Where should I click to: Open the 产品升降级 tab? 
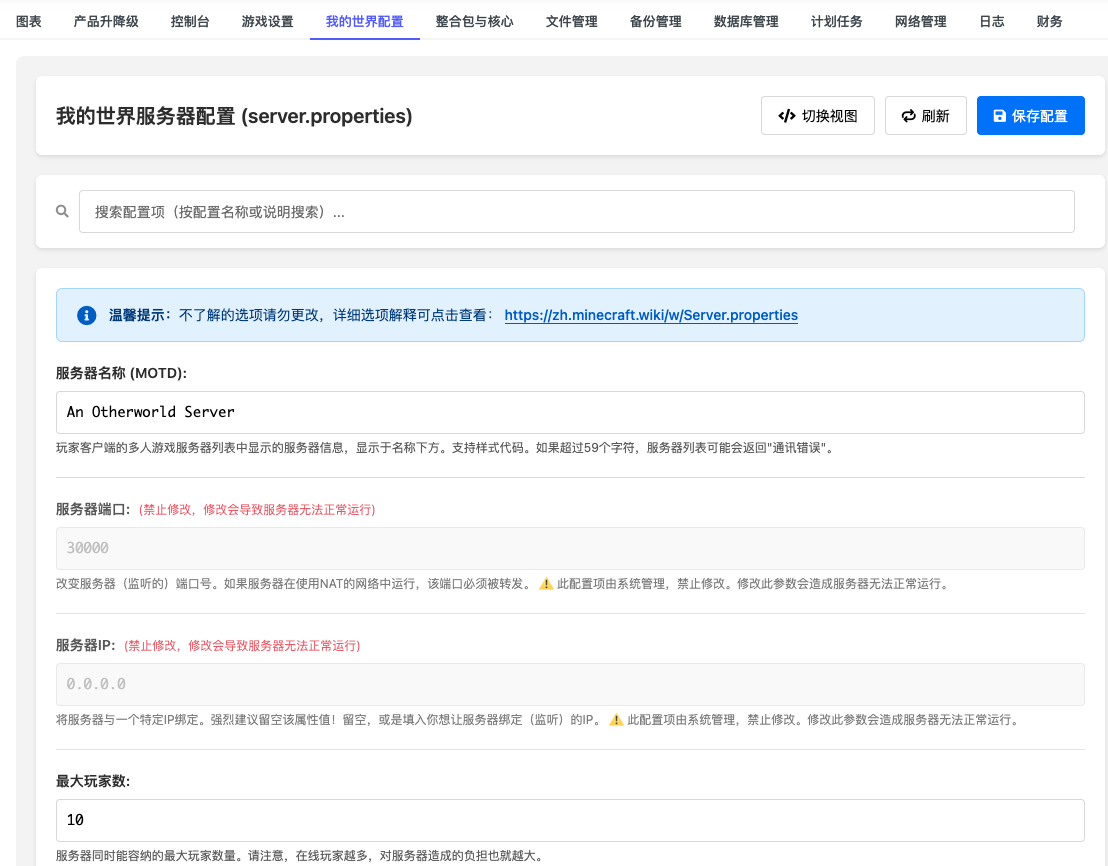tap(106, 21)
